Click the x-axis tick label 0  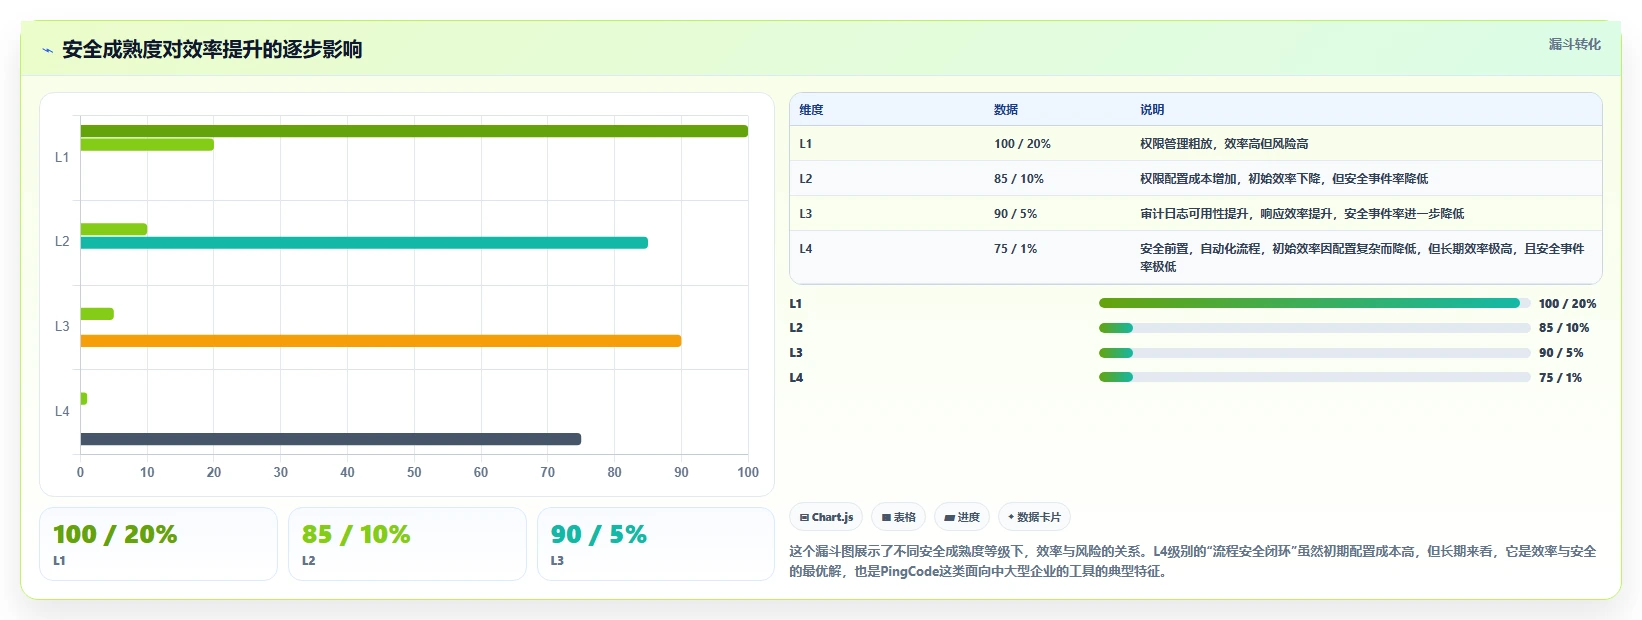pos(81,473)
